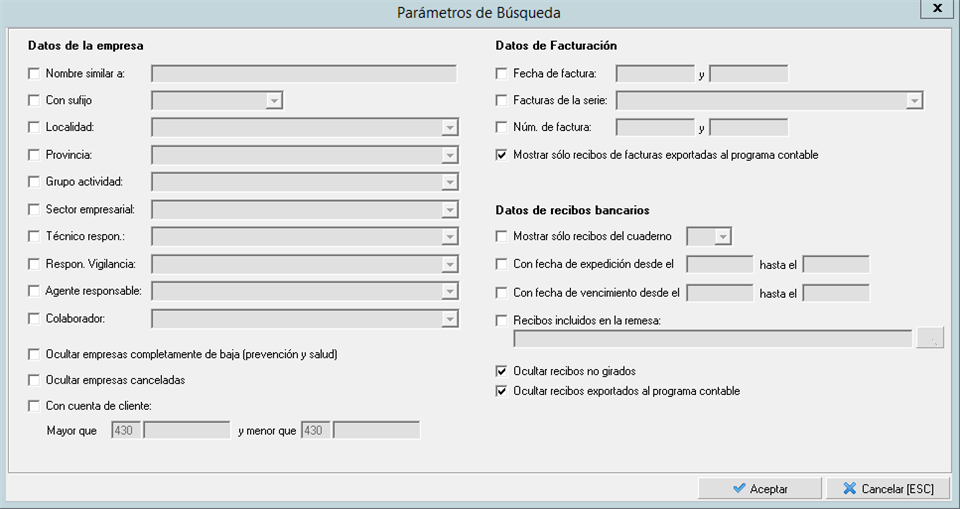Screen dimensions: 960x509
Task: Tick the Fecha de factura checkbox
Action: [x=502, y=73]
